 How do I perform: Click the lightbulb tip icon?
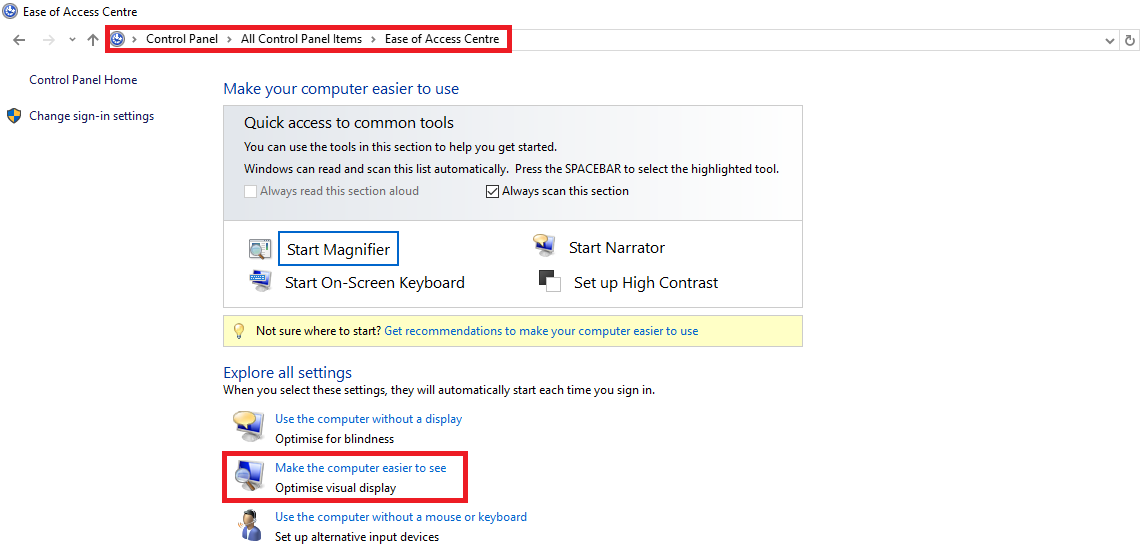click(x=238, y=331)
